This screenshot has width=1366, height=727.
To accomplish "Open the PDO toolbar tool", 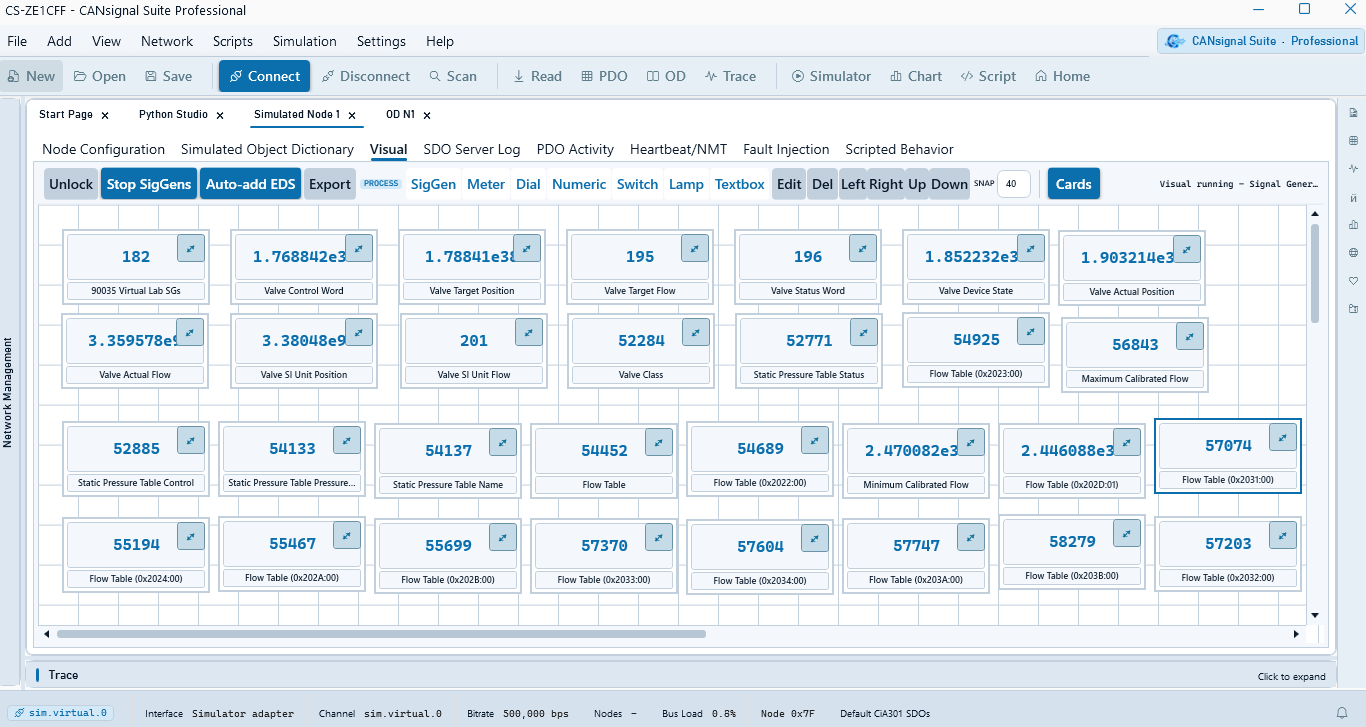I will tap(603, 76).
